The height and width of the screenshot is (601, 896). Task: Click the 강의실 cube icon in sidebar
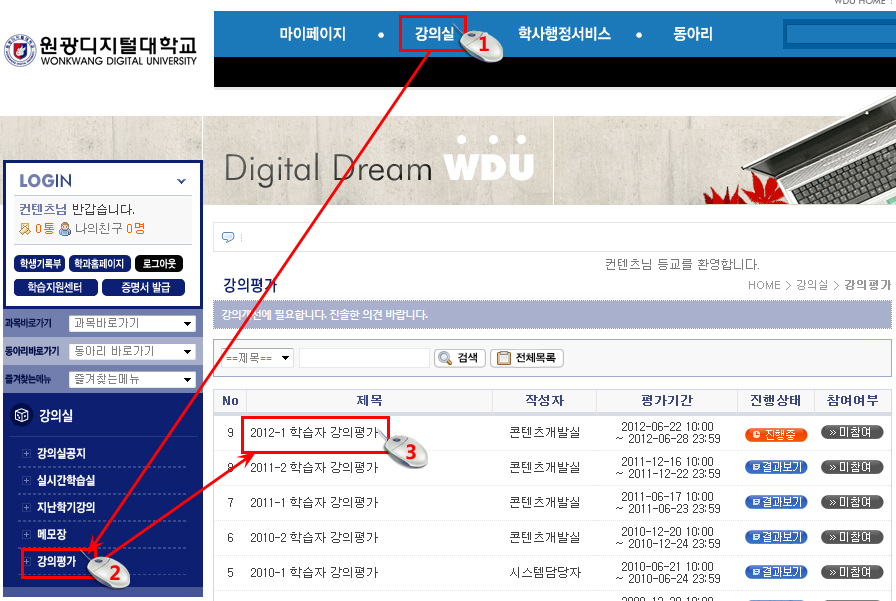click(20, 415)
